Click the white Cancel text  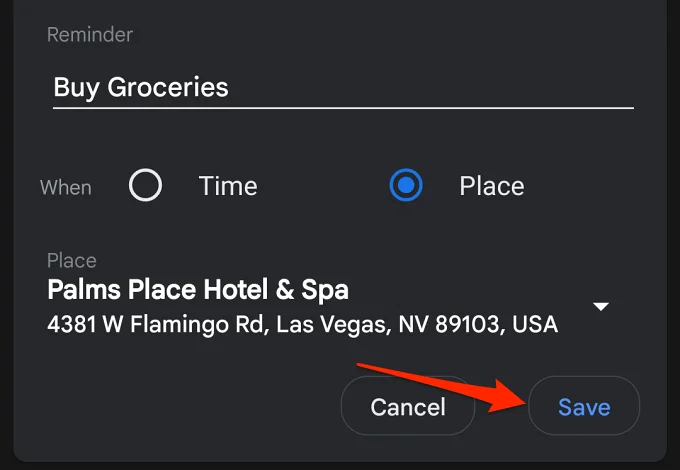click(x=408, y=407)
